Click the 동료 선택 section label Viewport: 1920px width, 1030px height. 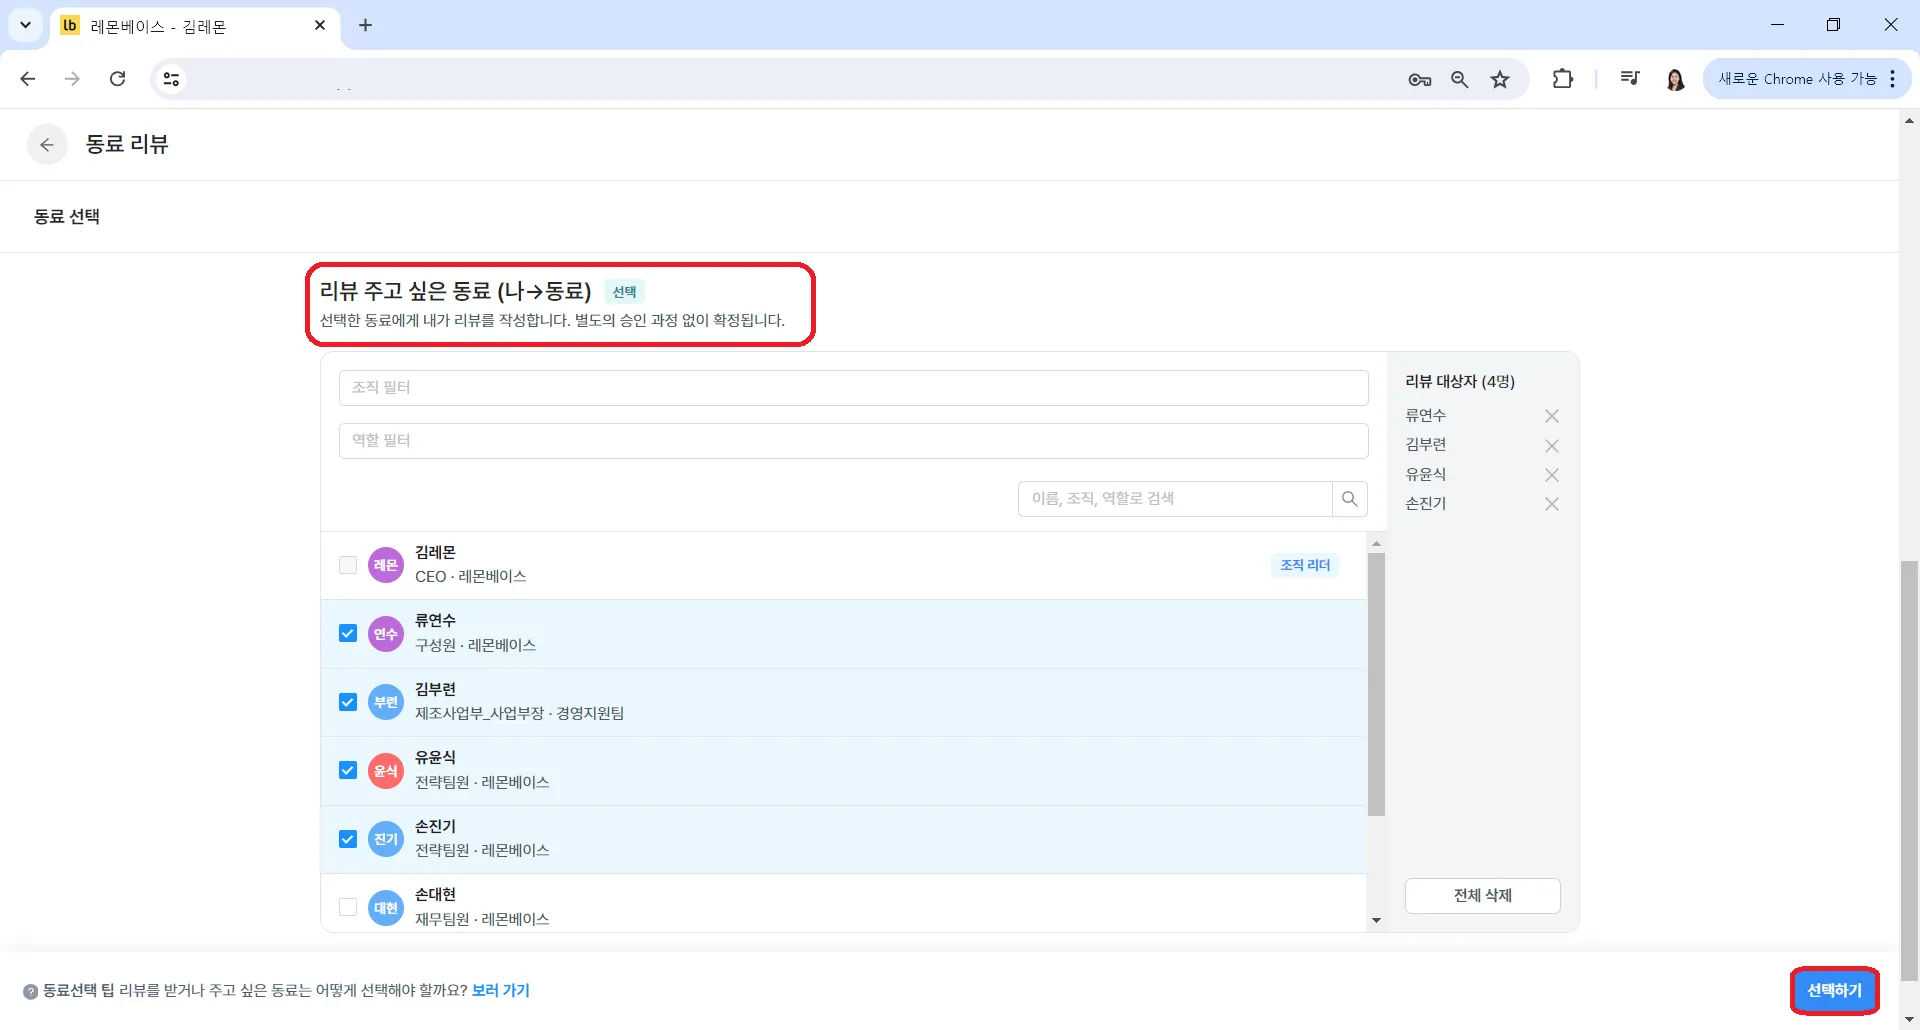pyautogui.click(x=67, y=217)
